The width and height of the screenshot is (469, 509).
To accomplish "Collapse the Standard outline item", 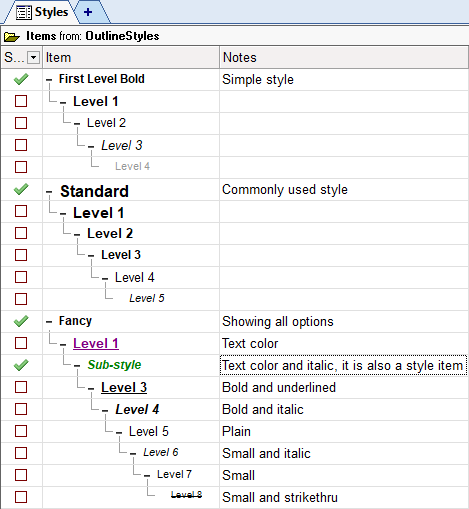I will (x=49, y=192).
